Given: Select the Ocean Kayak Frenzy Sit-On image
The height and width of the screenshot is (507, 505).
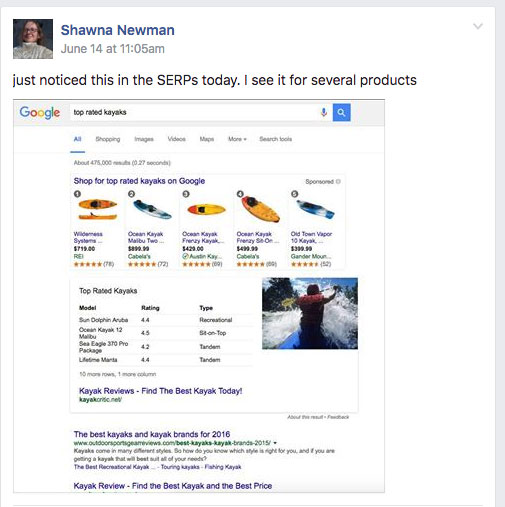Looking at the screenshot, I should click(x=260, y=209).
